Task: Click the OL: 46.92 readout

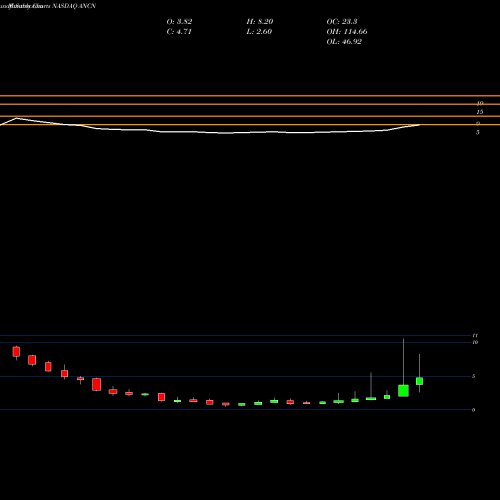Action: point(344,42)
